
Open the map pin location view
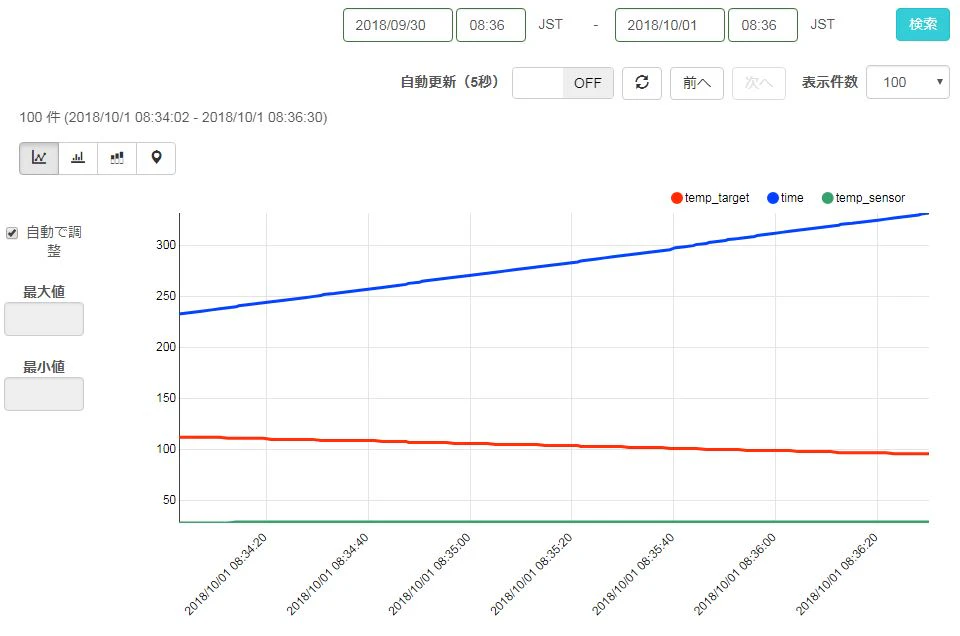click(x=156, y=158)
